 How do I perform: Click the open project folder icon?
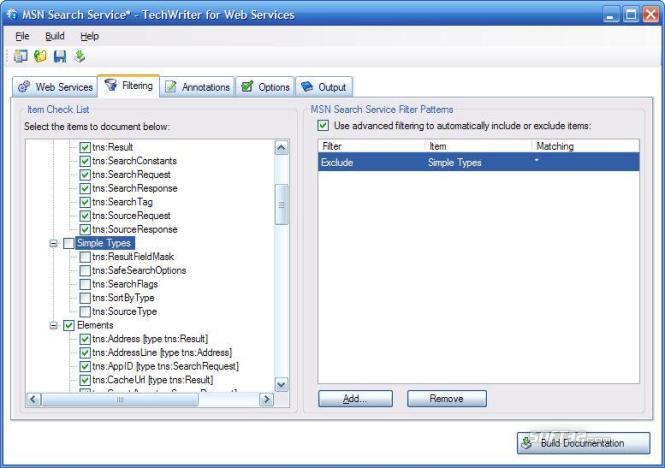click(x=40, y=56)
